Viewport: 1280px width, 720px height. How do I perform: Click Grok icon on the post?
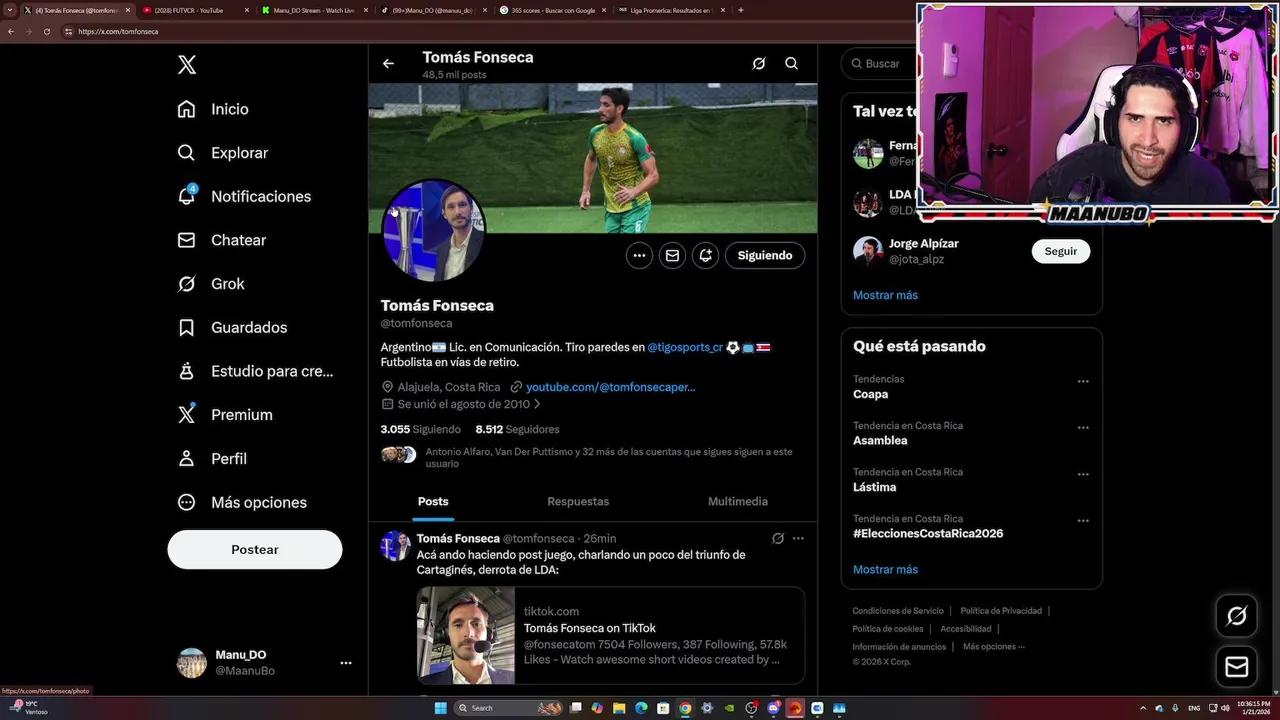[778, 538]
